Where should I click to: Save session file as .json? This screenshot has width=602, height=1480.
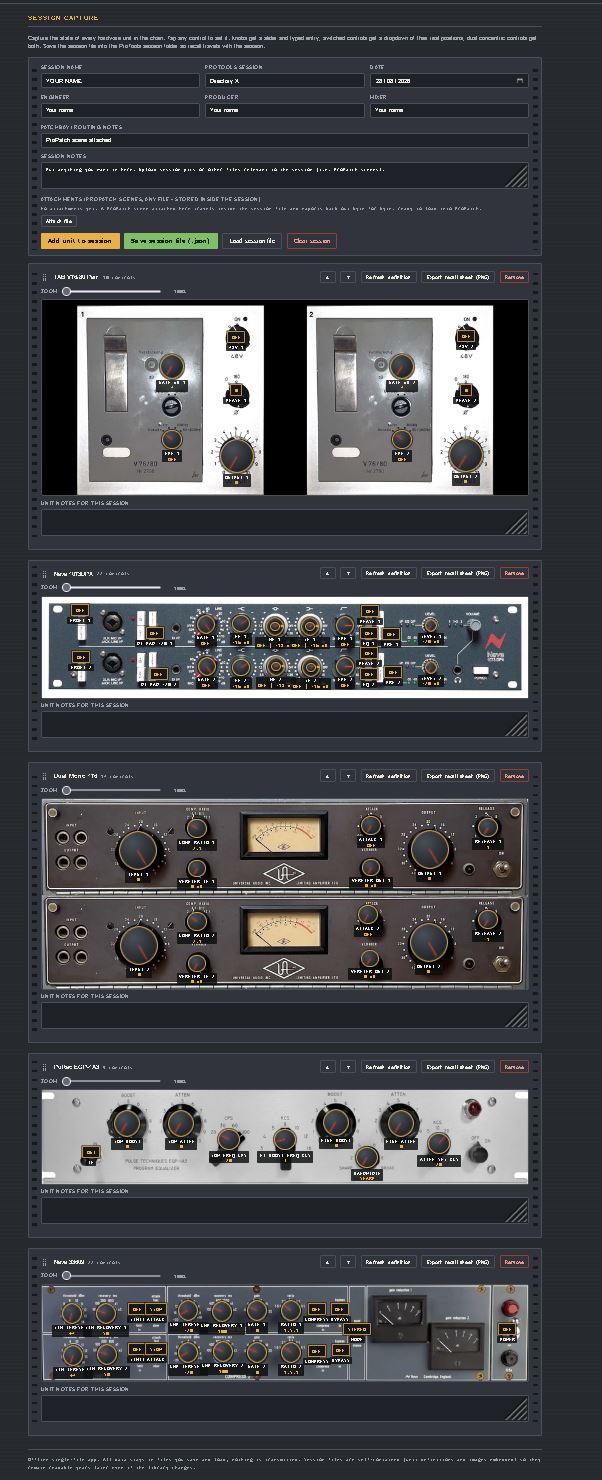[171, 241]
